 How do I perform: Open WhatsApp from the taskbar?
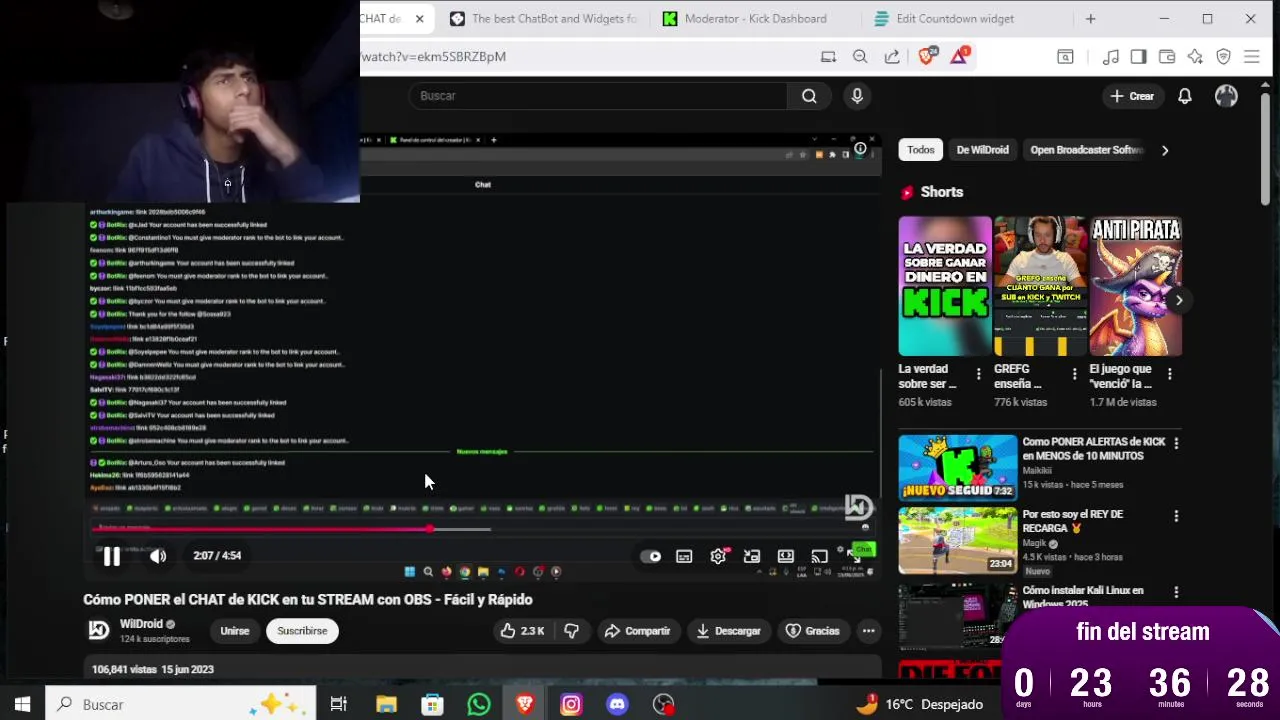pos(479,704)
